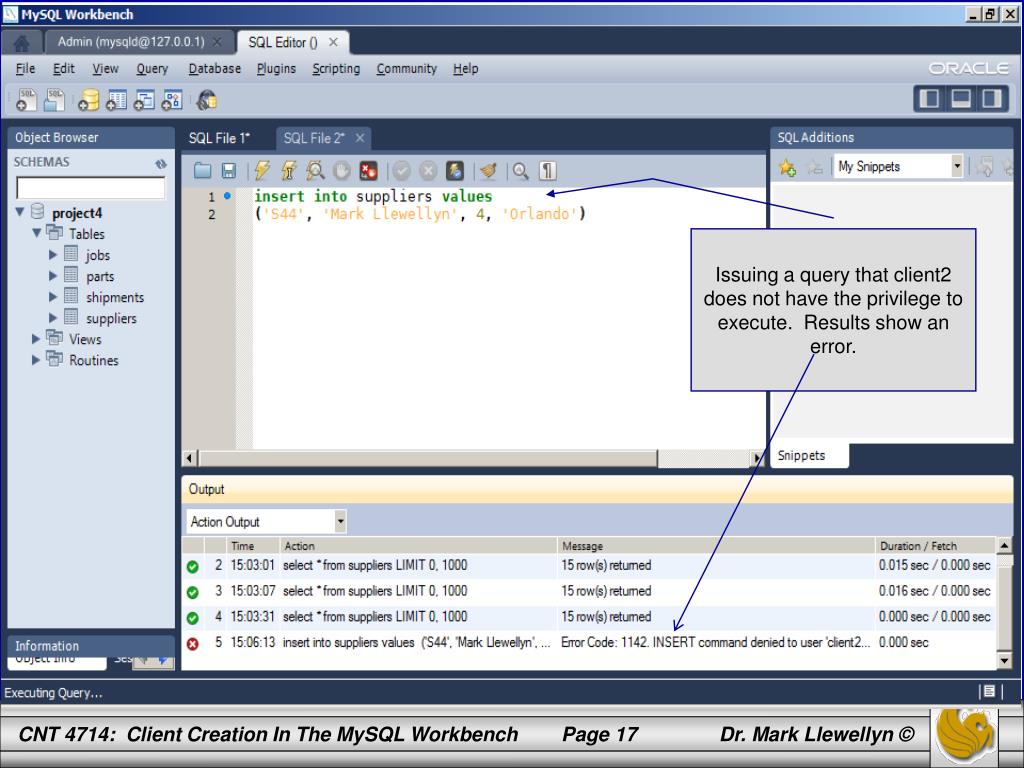
Task: Open SQL script file icon in main toolbar
Action: point(54,100)
